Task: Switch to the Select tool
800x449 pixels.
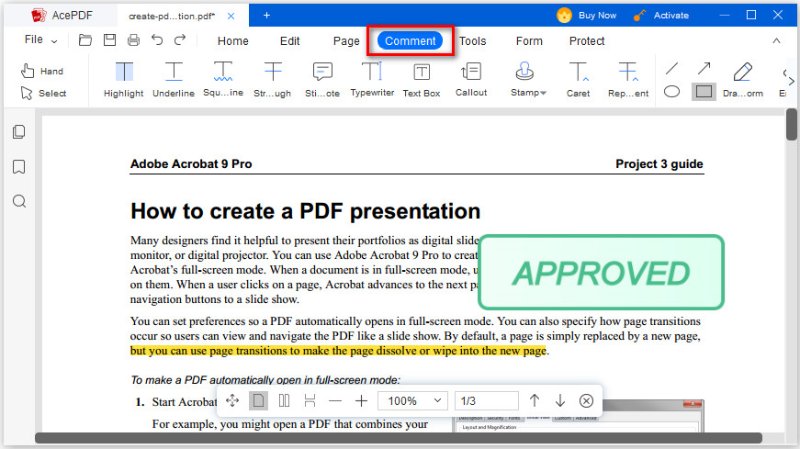Action: [43, 93]
